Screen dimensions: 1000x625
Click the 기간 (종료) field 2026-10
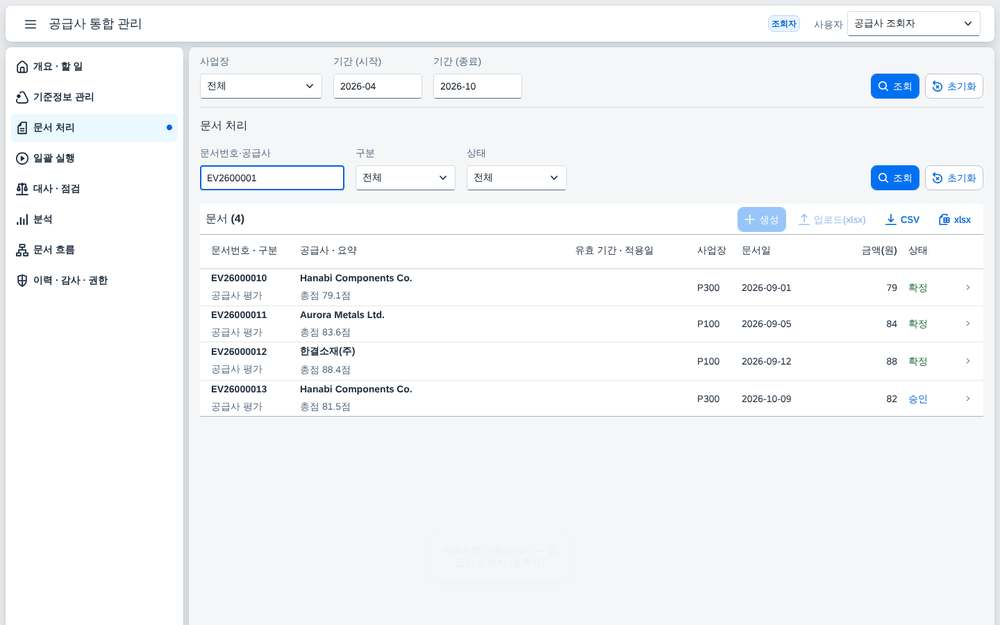(477, 86)
